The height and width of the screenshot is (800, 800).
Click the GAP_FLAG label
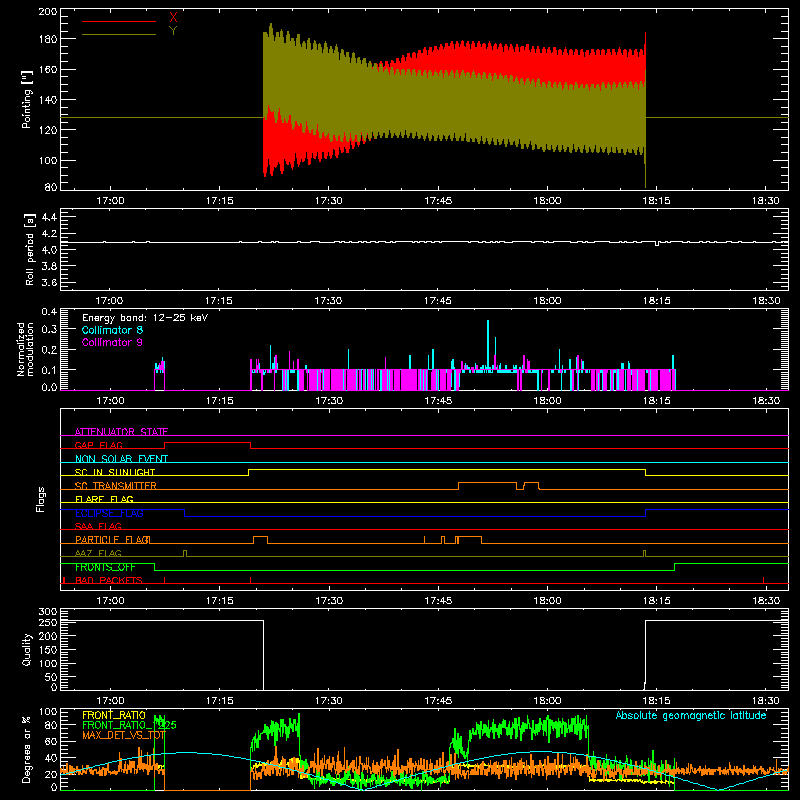point(98,445)
